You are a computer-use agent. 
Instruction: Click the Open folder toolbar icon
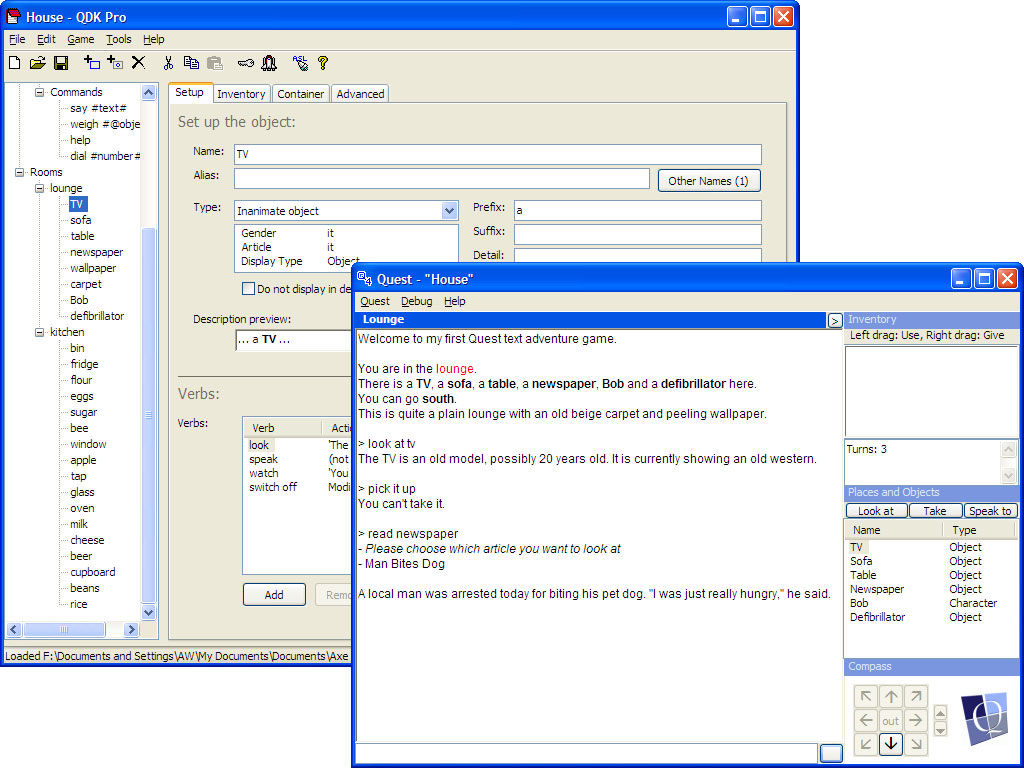(38, 63)
